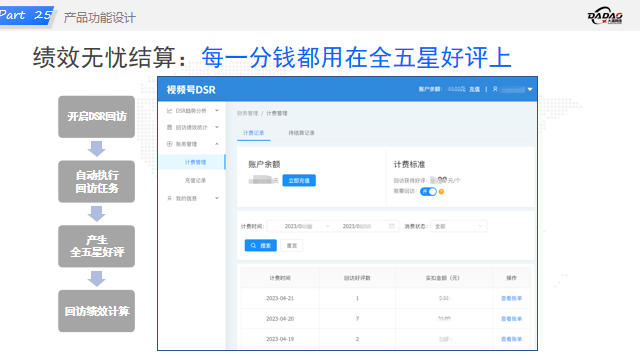Open 充值记录 in the sidebar

[x=195, y=180]
